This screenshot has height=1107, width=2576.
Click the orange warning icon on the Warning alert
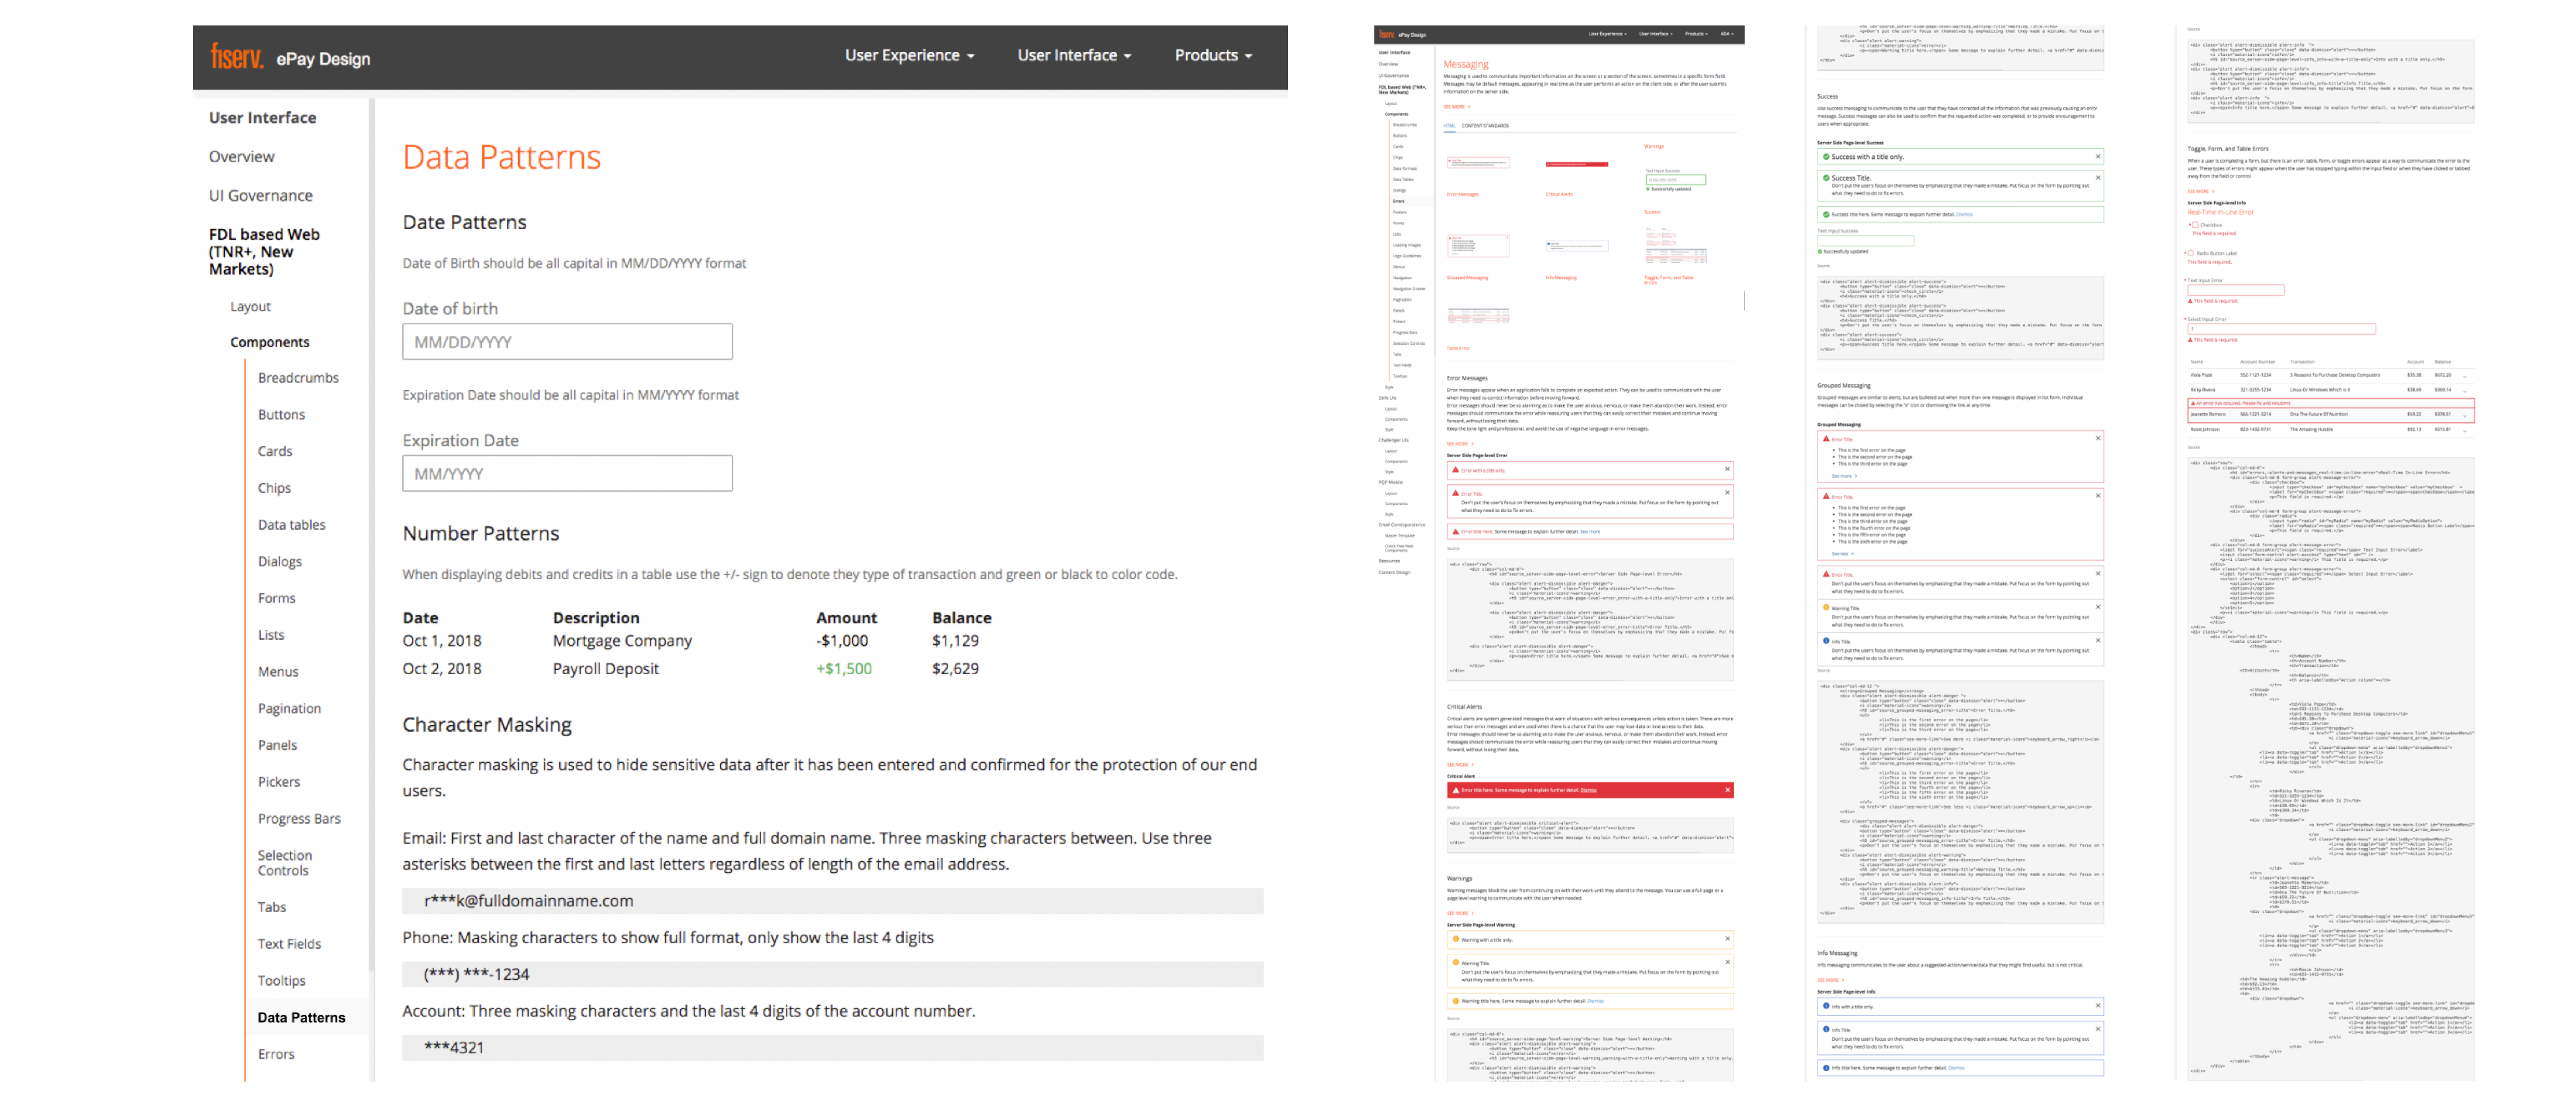point(1826,608)
